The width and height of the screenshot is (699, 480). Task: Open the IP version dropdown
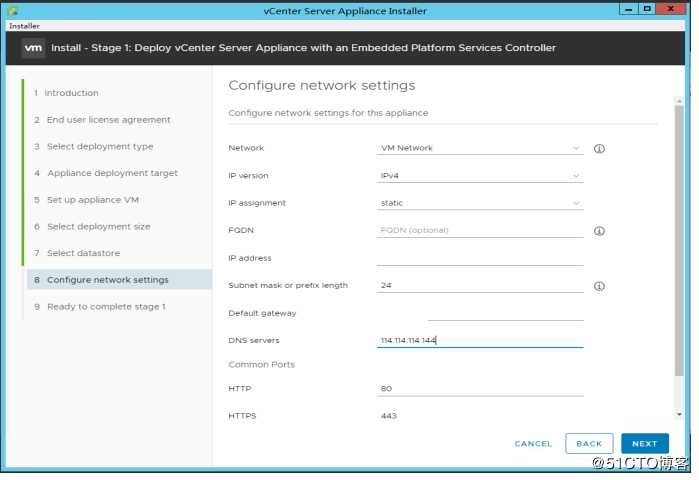pyautogui.click(x=480, y=176)
